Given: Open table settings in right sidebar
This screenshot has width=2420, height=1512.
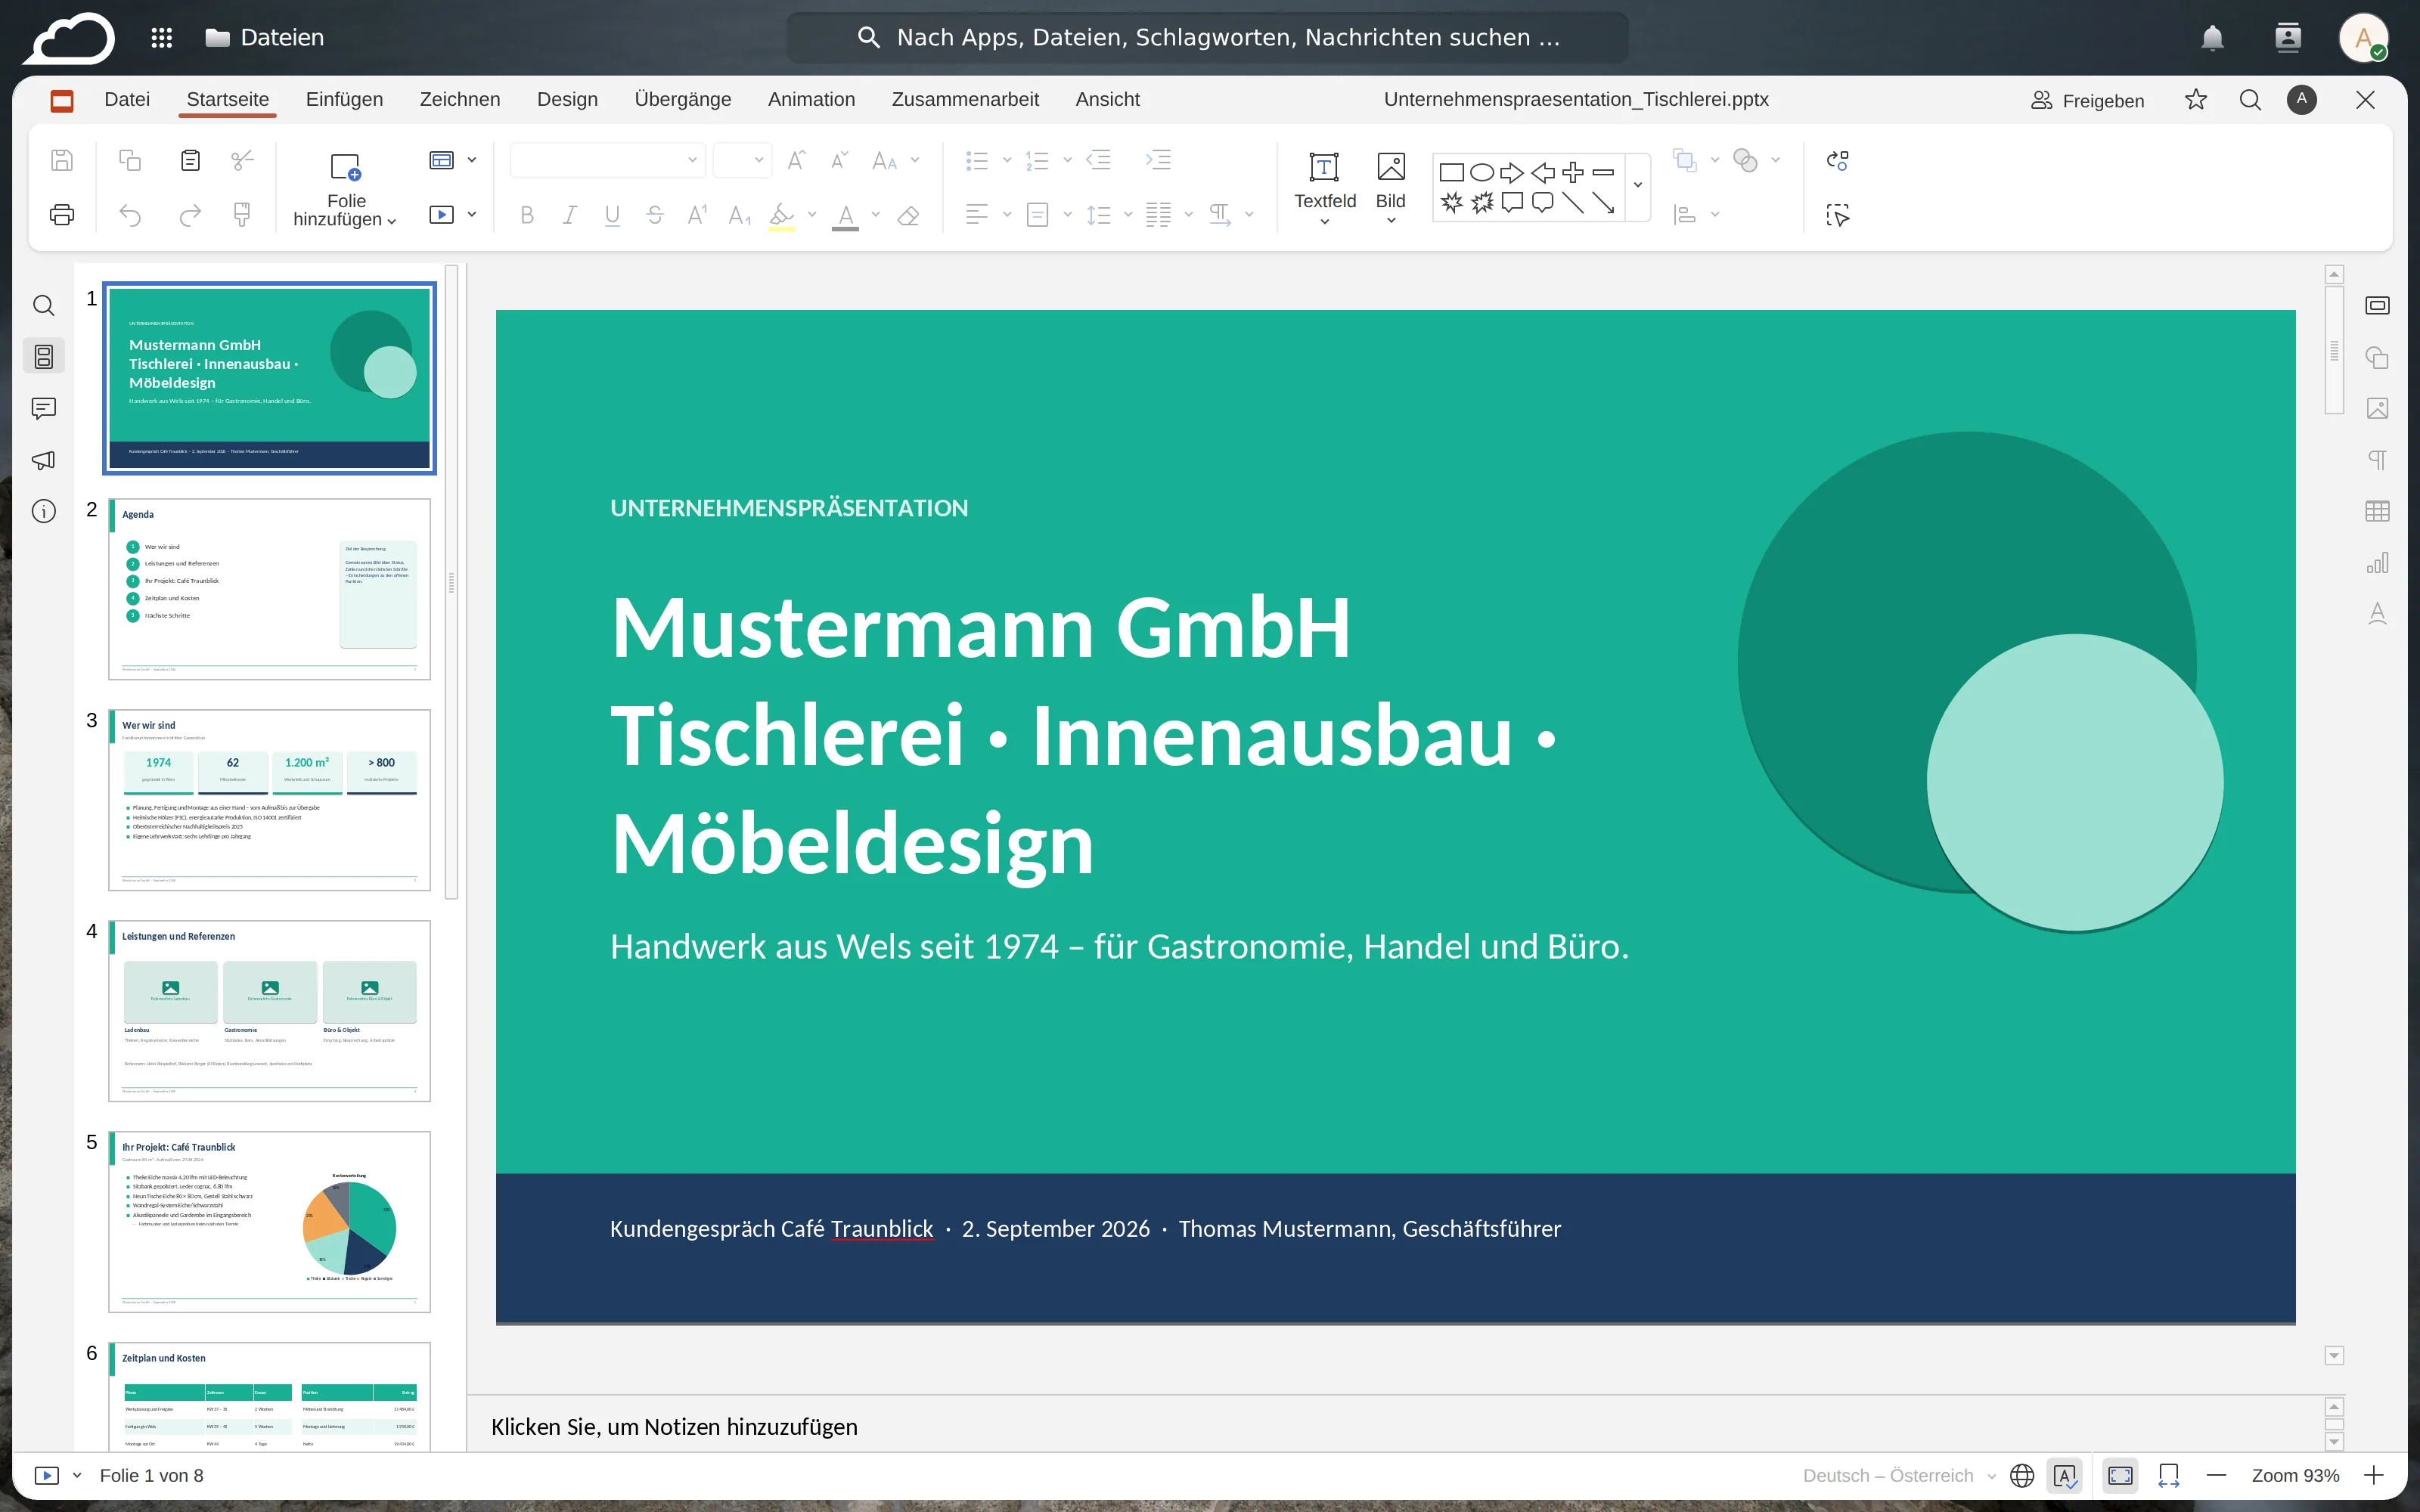Looking at the screenshot, I should click(x=2378, y=512).
